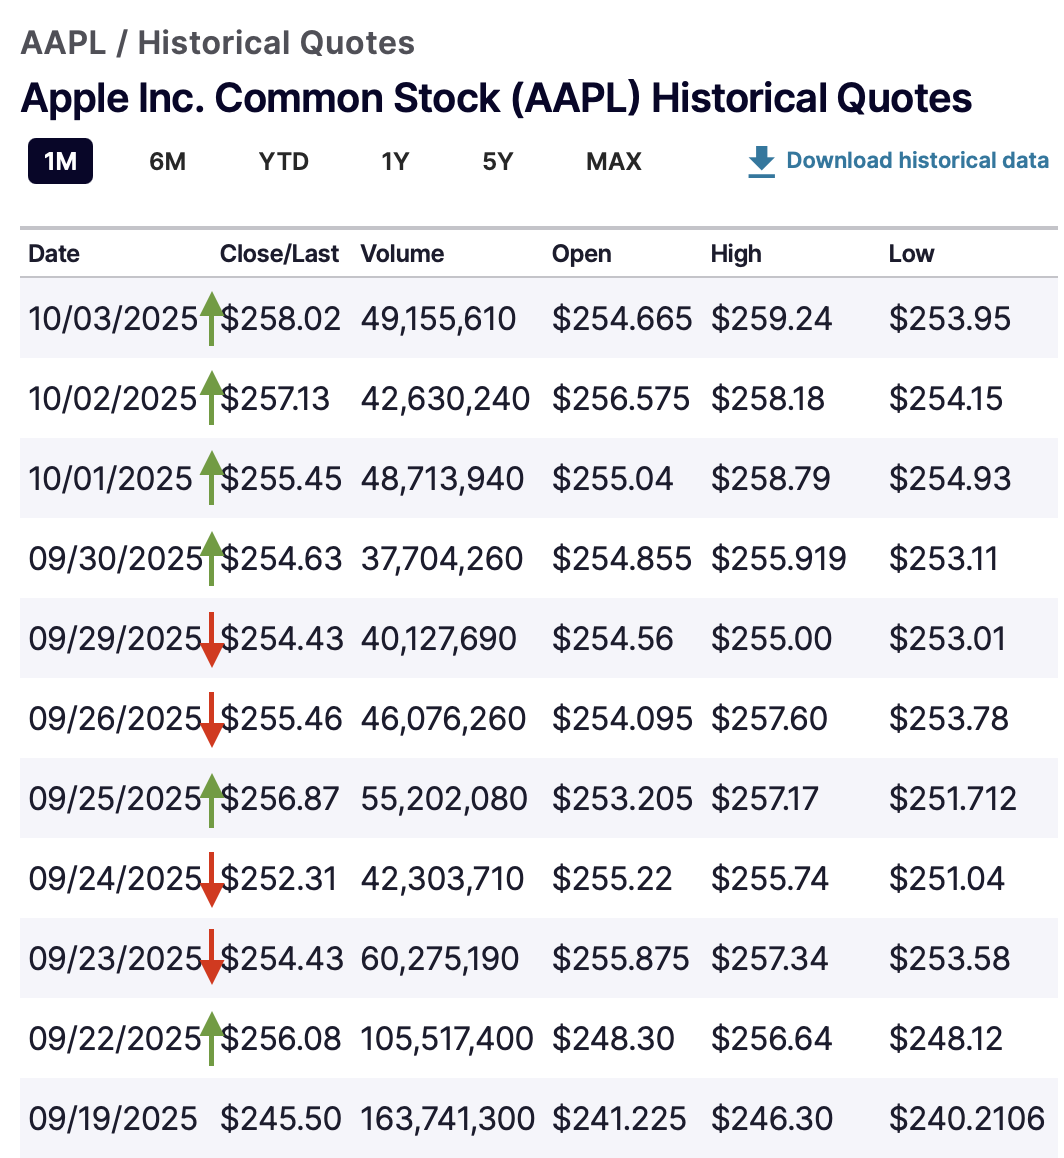Click the Date column header

click(54, 254)
